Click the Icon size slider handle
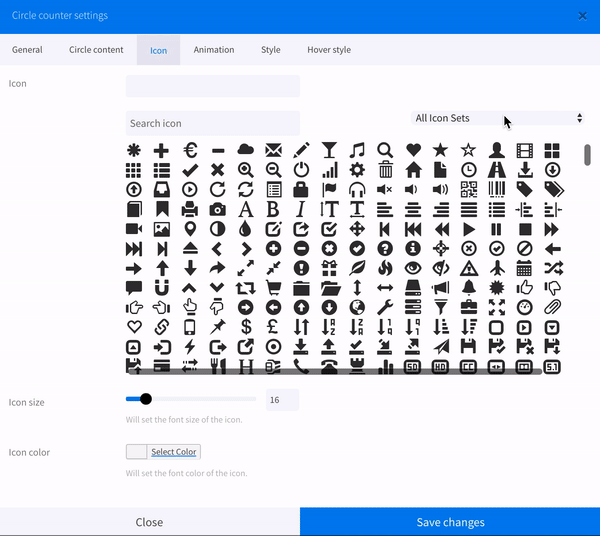Image resolution: width=600 pixels, height=536 pixels. click(x=146, y=399)
